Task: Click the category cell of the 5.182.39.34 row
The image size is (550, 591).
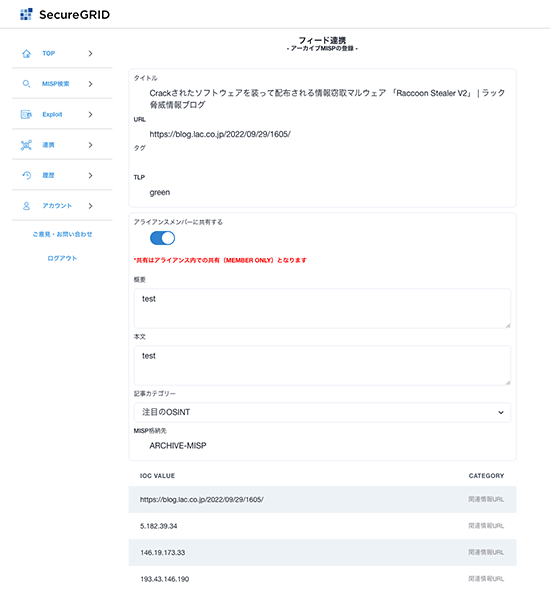Action: 486,526
